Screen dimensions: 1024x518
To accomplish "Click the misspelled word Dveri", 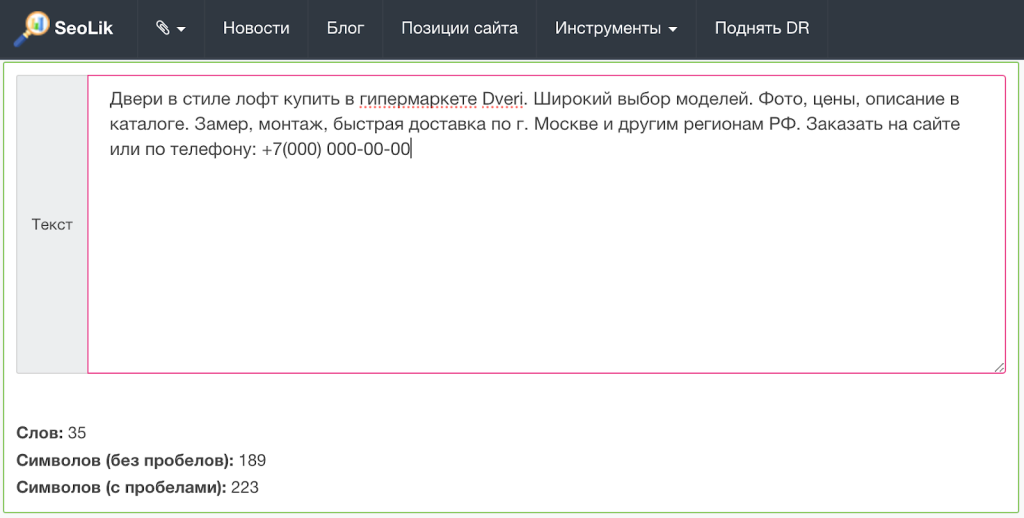I will pos(503,99).
